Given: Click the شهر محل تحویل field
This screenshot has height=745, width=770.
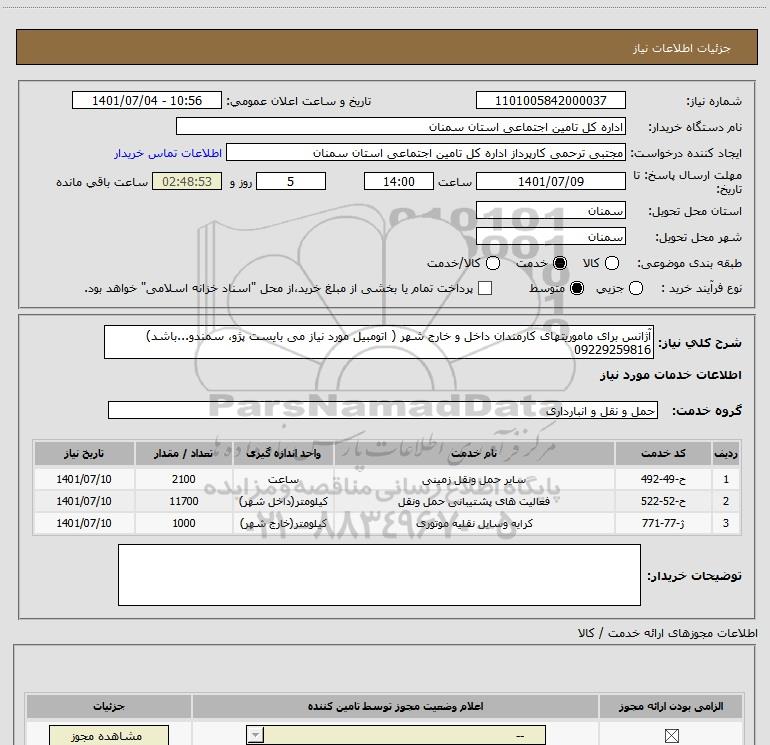Looking at the screenshot, I should click(550, 236).
